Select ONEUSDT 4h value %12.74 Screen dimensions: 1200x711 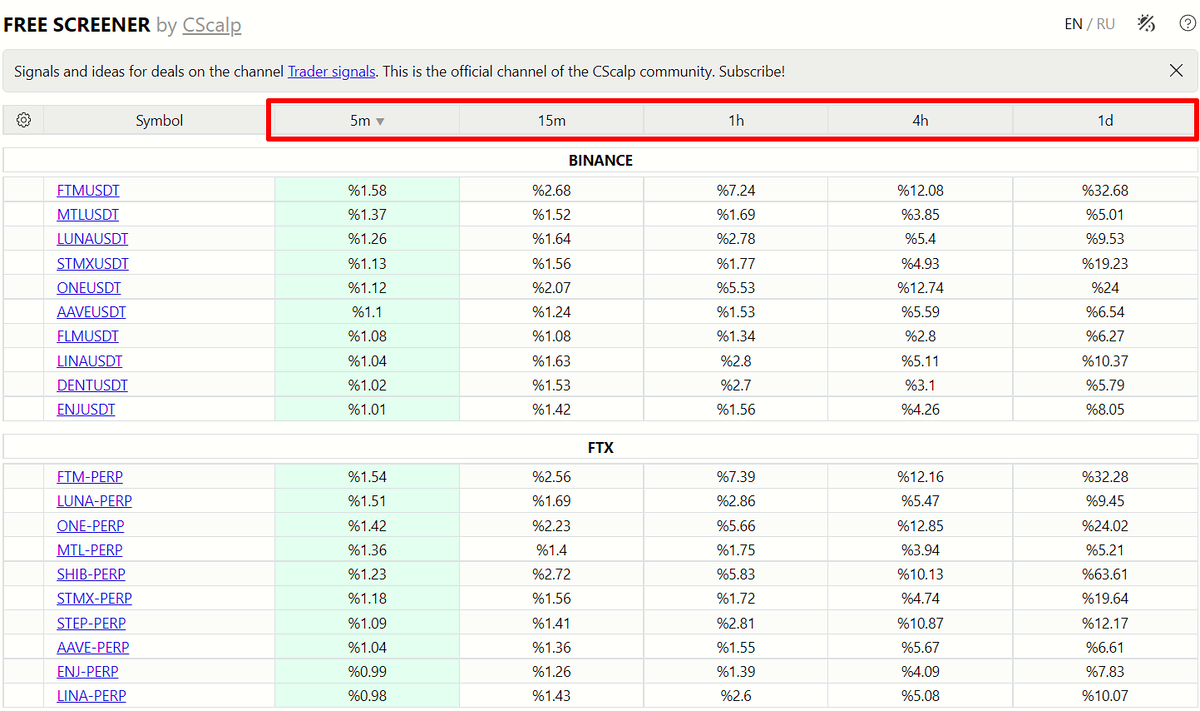click(920, 288)
